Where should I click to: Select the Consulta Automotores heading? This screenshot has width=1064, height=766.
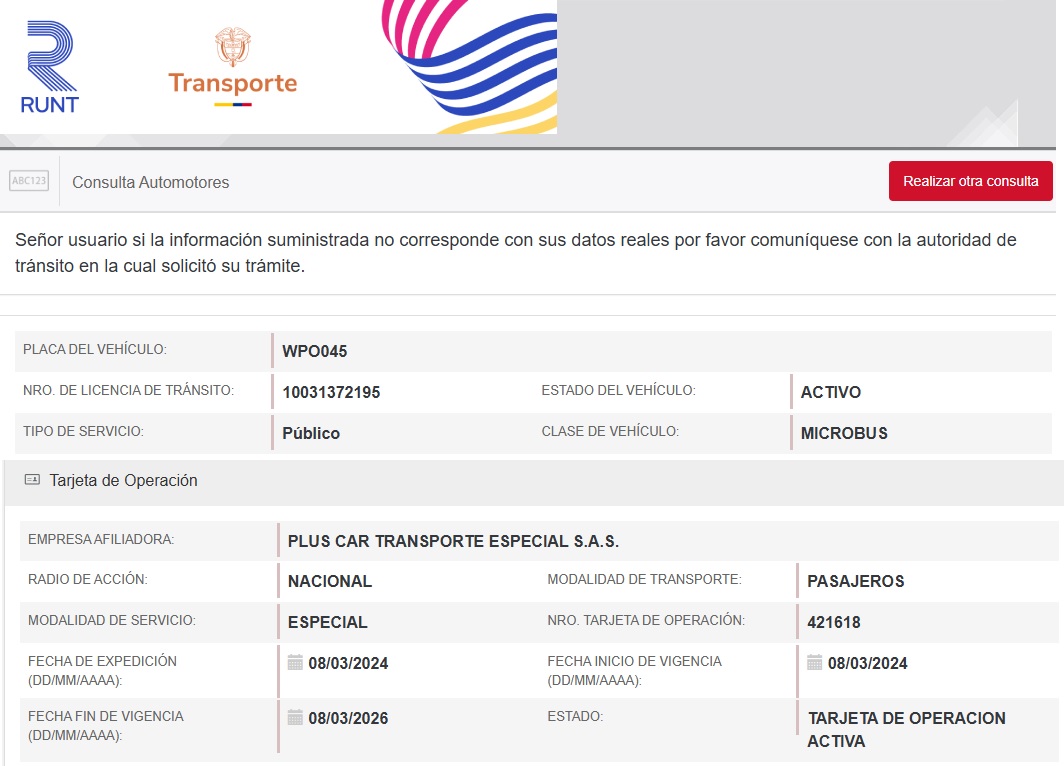click(151, 182)
